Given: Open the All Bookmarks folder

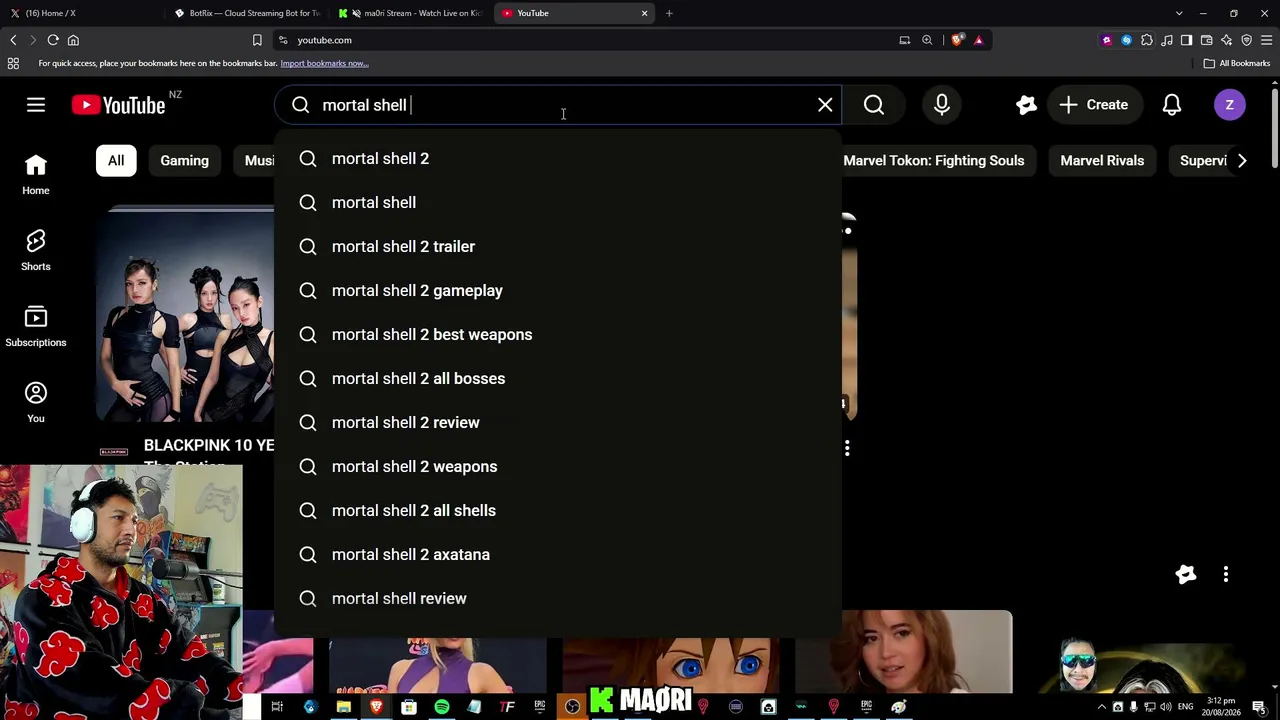Looking at the screenshot, I should [1237, 63].
